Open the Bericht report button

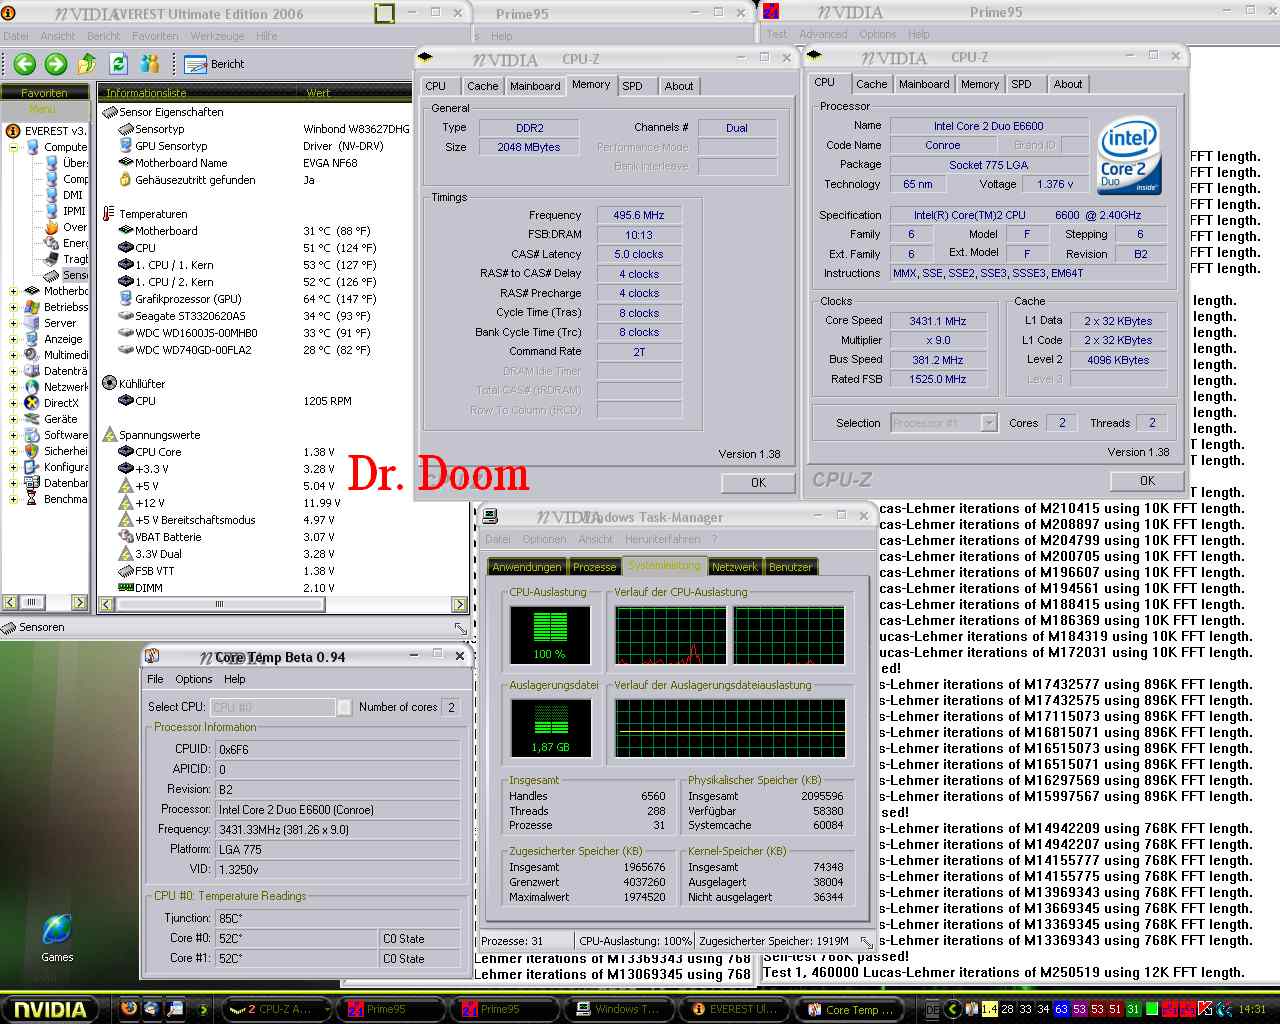point(215,64)
